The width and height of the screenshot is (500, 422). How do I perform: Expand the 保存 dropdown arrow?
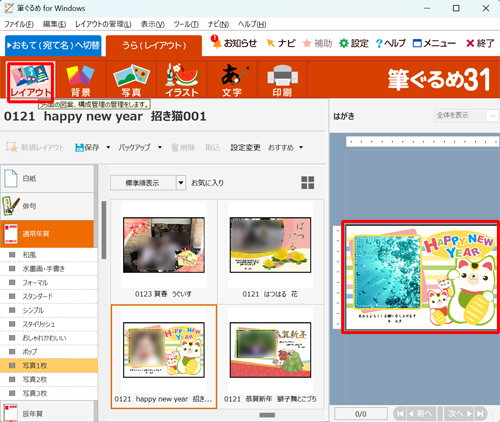point(108,147)
